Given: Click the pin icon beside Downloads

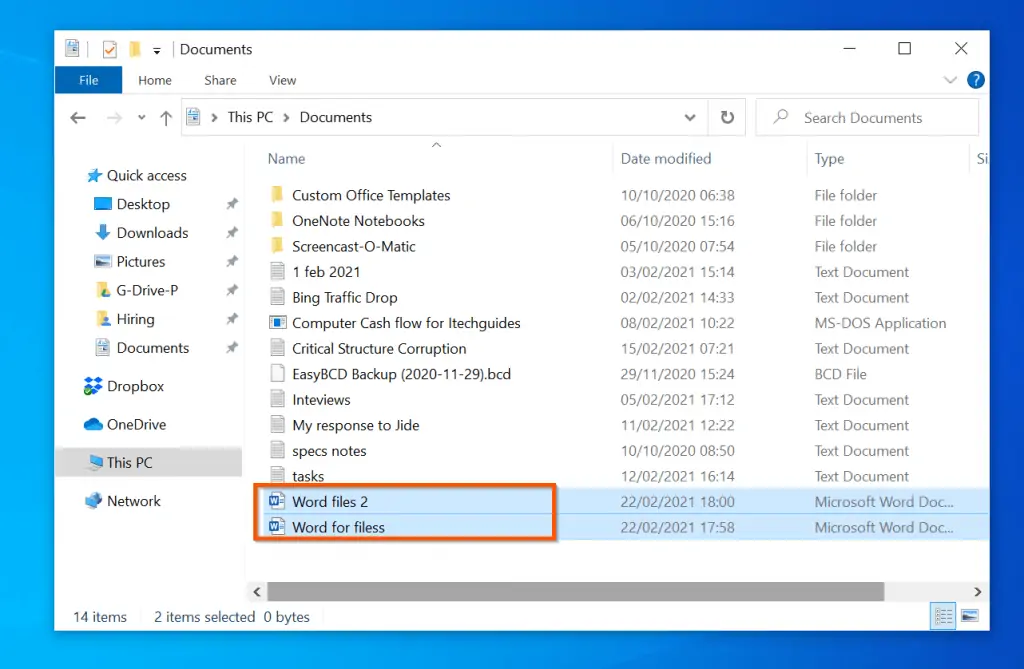Looking at the screenshot, I should [232, 233].
